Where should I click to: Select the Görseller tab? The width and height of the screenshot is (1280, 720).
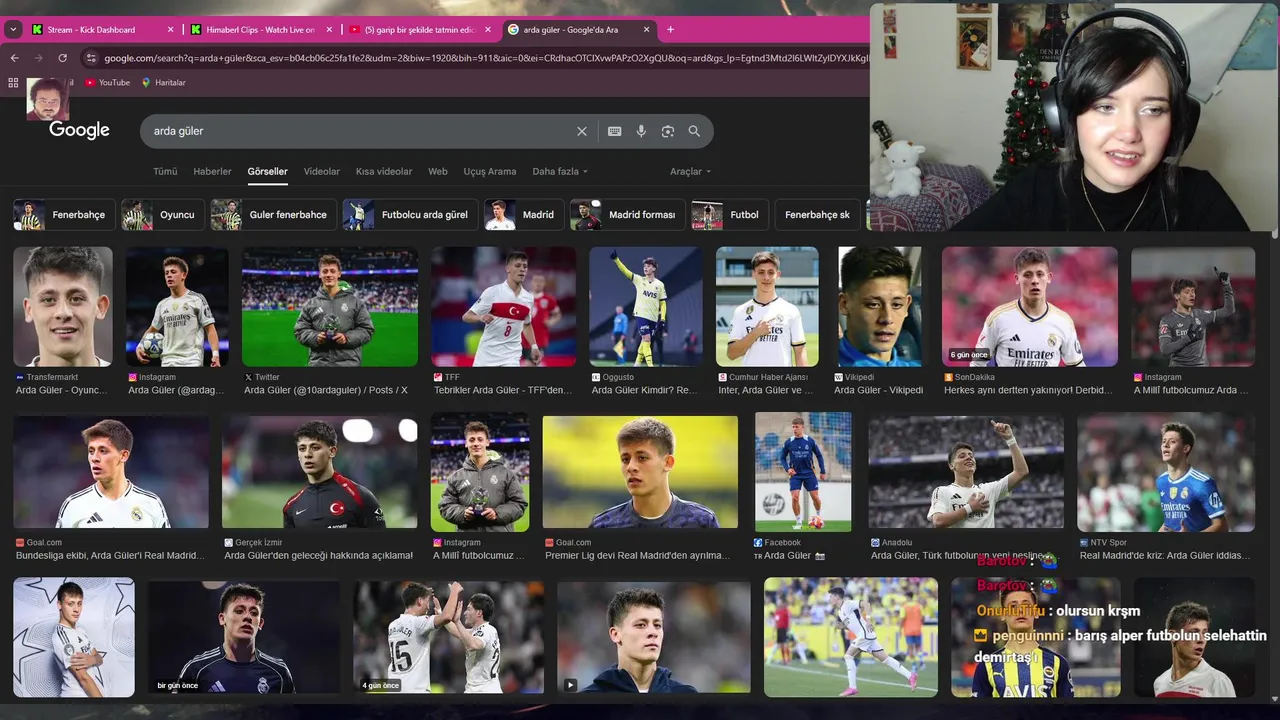tap(267, 171)
